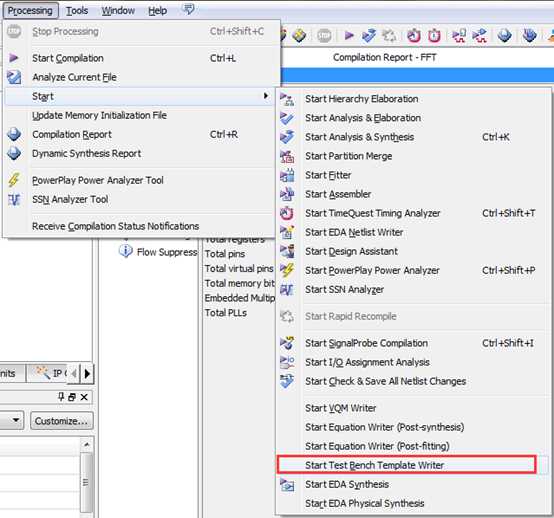
Task: Click the SSN Analyzer Tool waveform icon
Action: coord(14,200)
